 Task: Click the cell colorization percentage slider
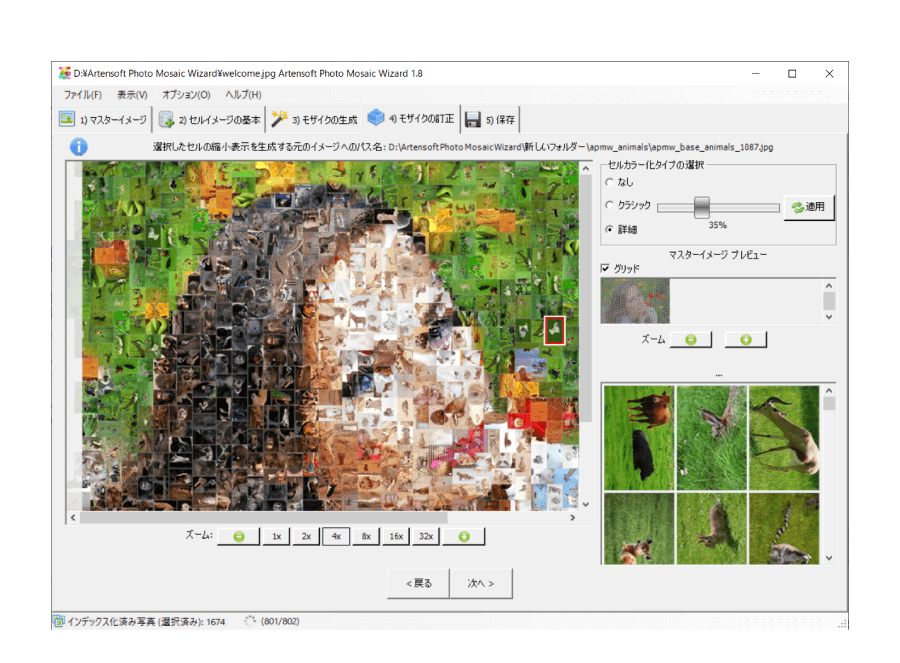point(702,207)
